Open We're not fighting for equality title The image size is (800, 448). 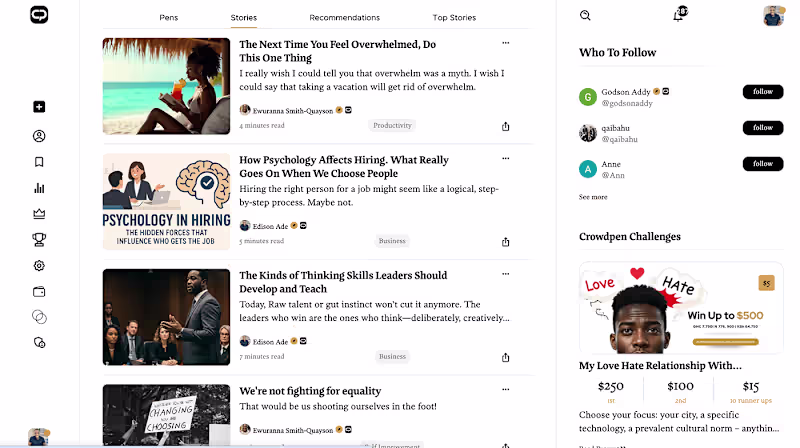[x=310, y=391]
